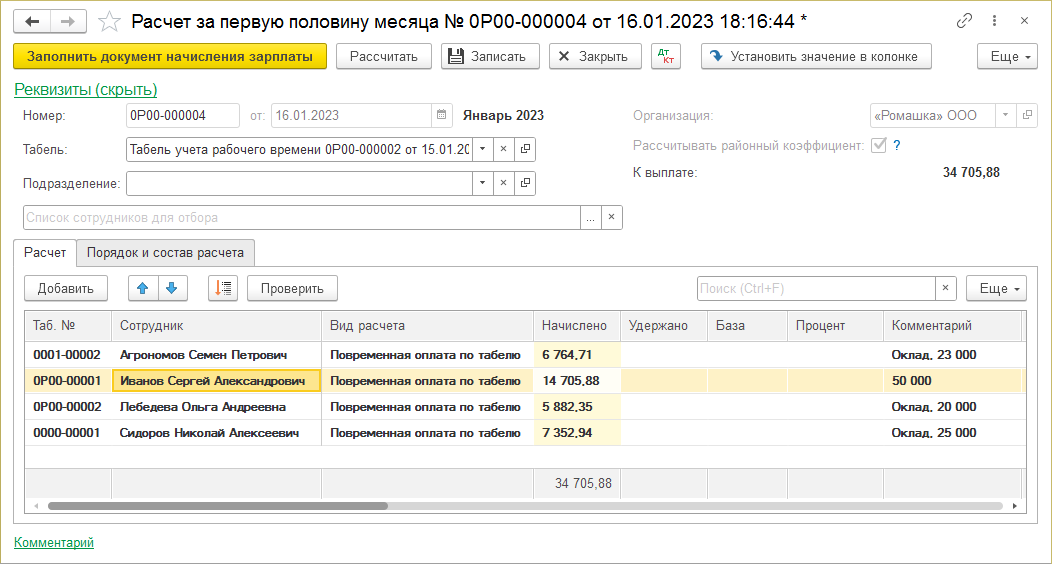Click the Начислено column header
This screenshot has width=1052, height=564.
point(577,326)
